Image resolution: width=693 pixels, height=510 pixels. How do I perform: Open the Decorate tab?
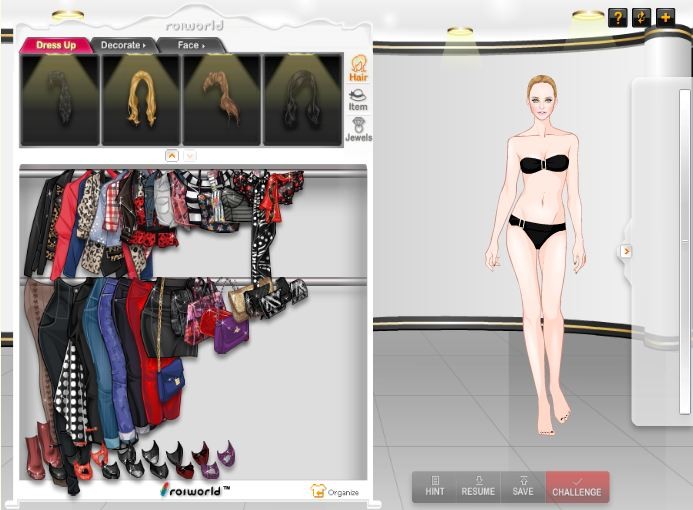click(125, 45)
